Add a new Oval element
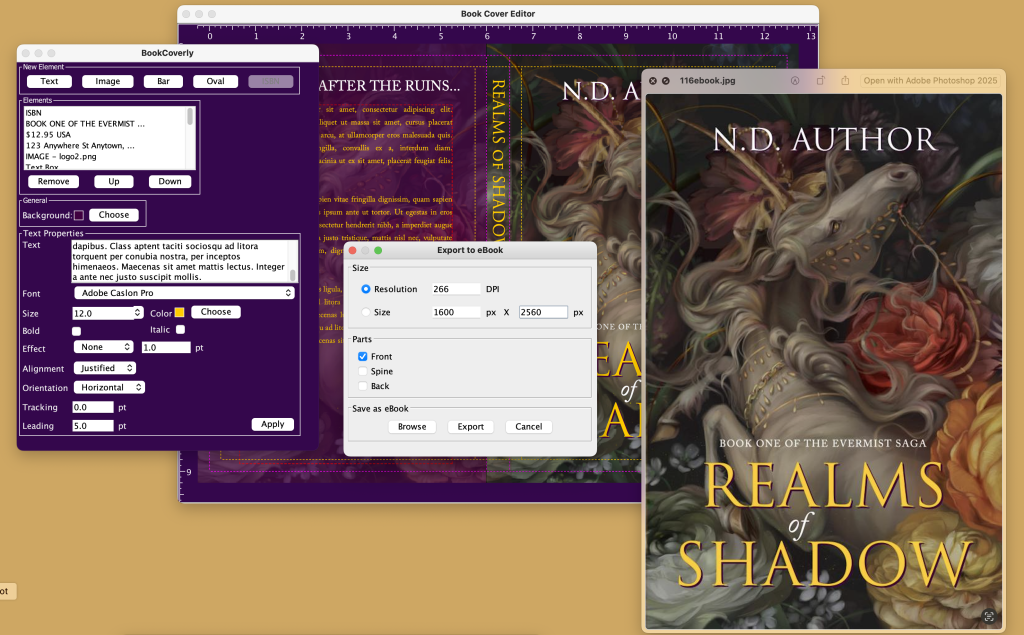 click(216, 81)
